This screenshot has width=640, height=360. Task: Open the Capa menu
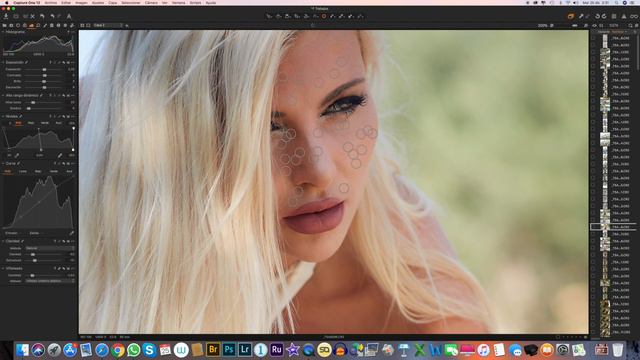click(x=113, y=2)
